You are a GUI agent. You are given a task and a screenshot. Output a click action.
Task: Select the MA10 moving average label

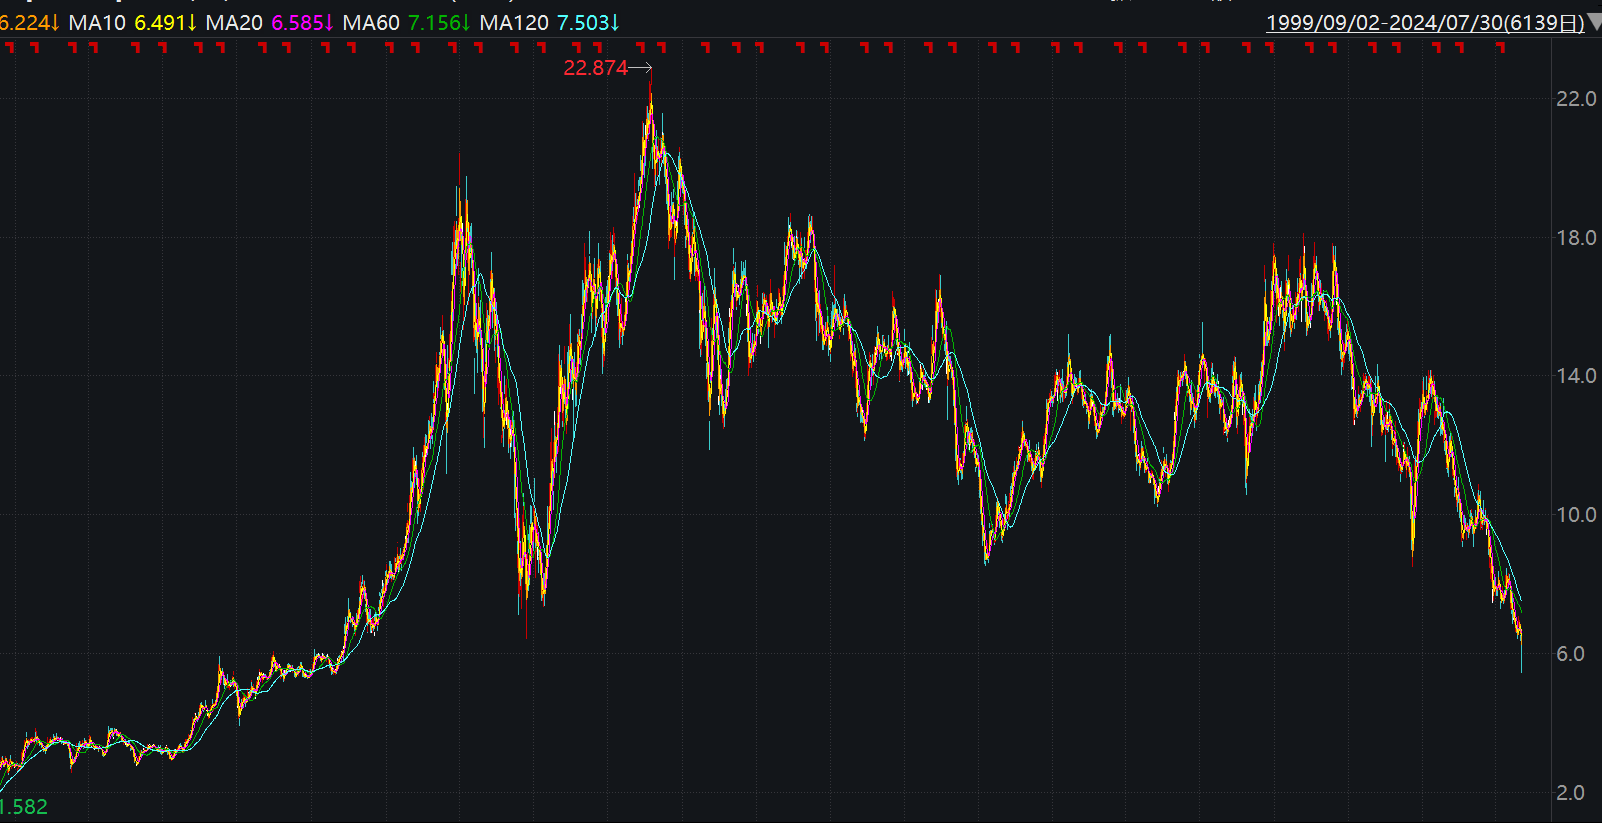(x=97, y=22)
